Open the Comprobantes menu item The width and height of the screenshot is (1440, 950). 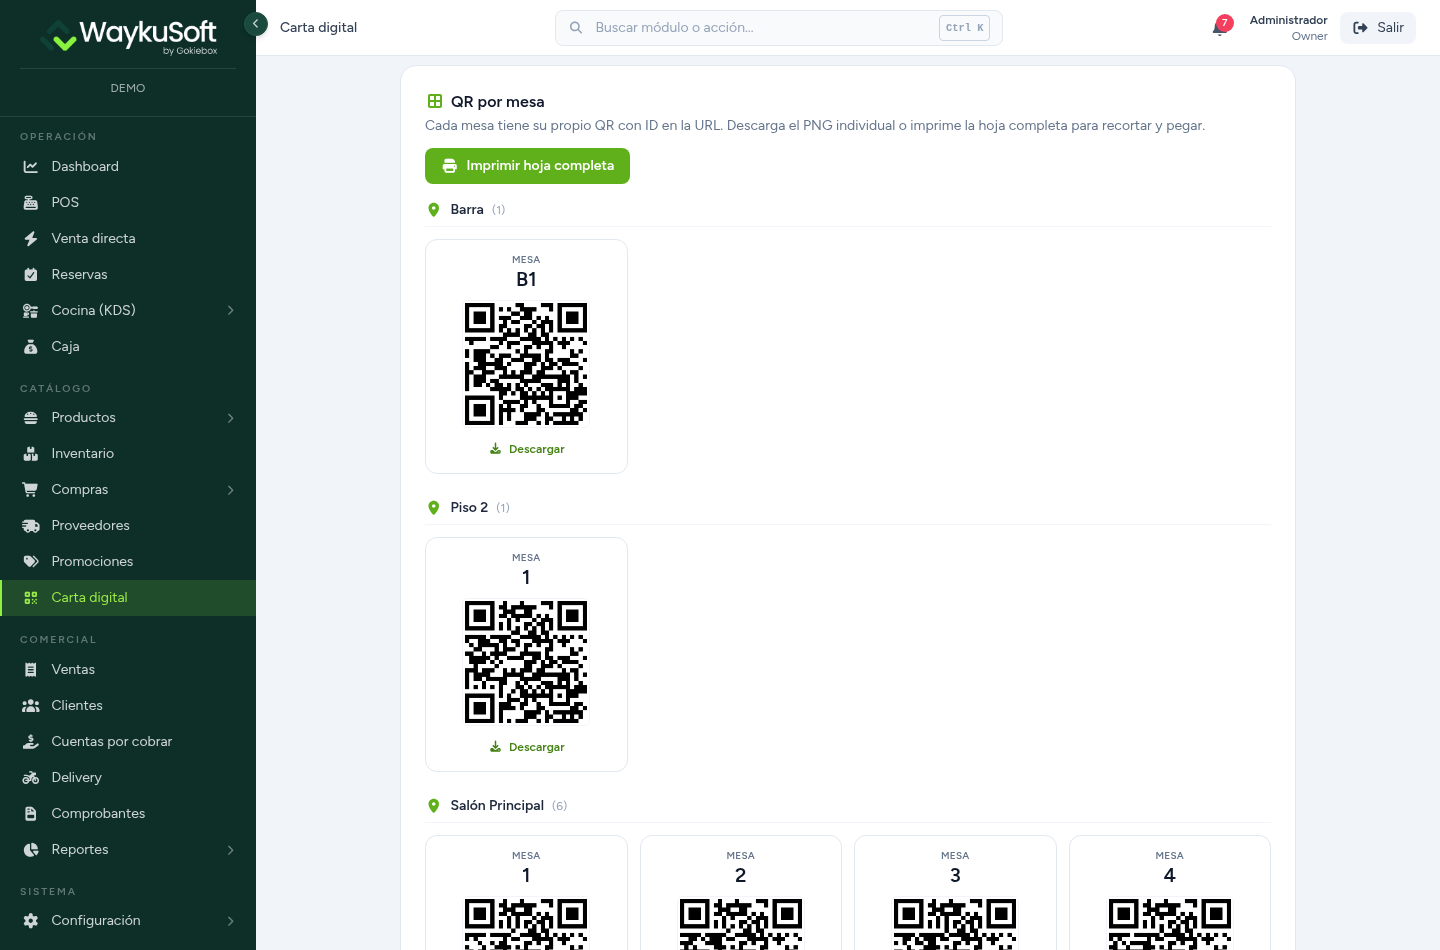128,814
